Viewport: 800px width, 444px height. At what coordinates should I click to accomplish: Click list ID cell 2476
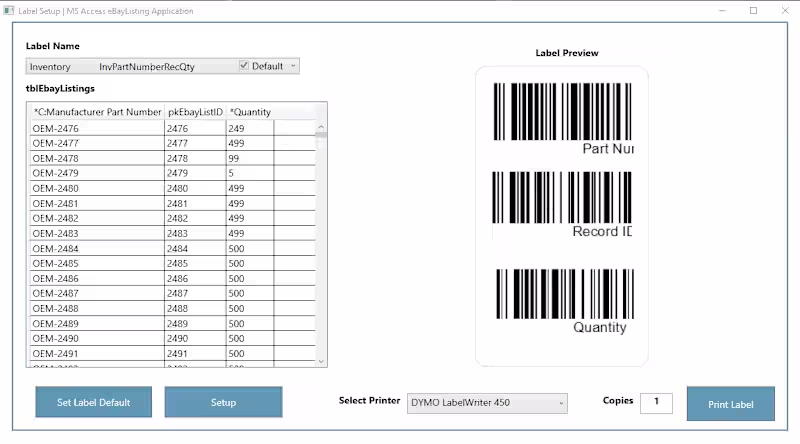click(x=195, y=128)
